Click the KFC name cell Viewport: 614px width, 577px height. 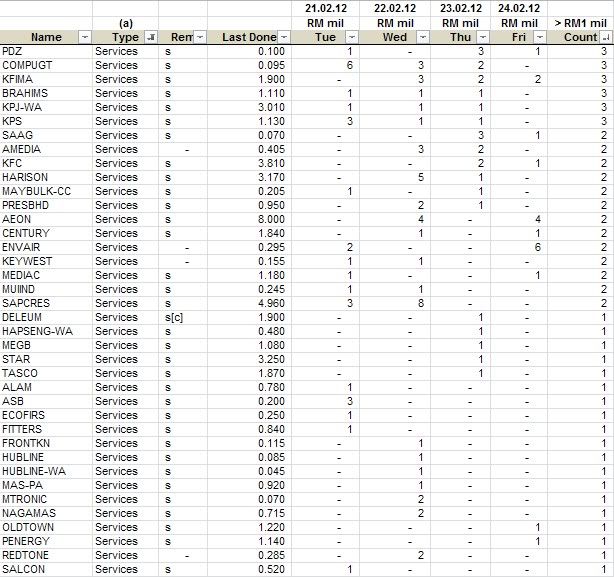(x=46, y=163)
